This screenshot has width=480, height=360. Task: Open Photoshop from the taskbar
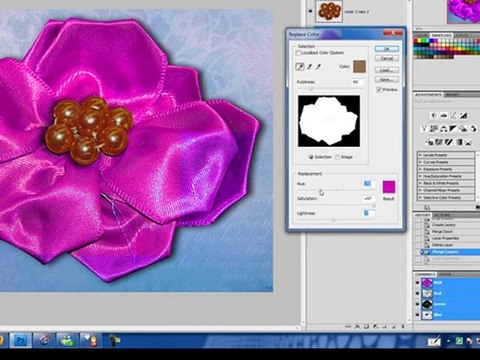[x=21, y=340]
